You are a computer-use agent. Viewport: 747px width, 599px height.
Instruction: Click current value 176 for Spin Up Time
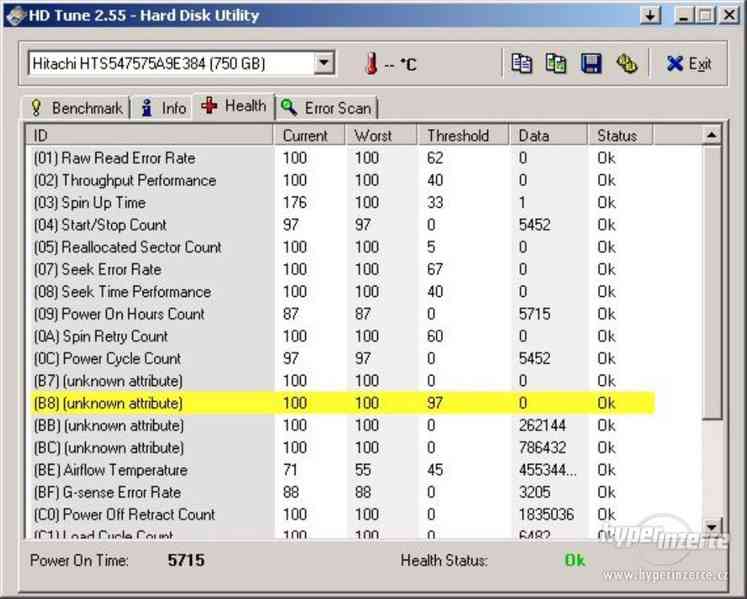click(294, 203)
